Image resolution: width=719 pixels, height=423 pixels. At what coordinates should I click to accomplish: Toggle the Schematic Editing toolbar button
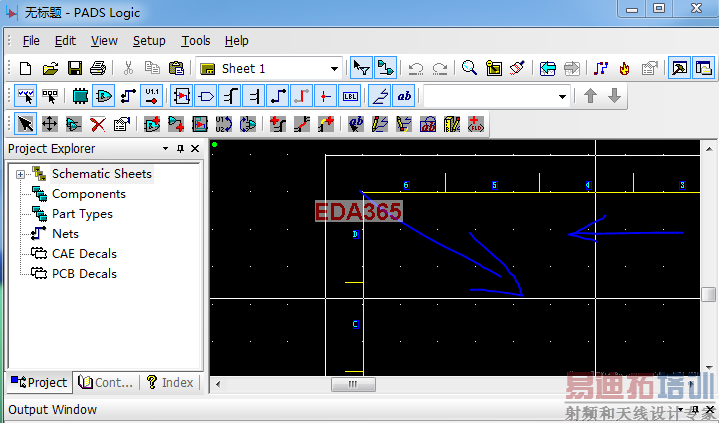click(x=385, y=69)
